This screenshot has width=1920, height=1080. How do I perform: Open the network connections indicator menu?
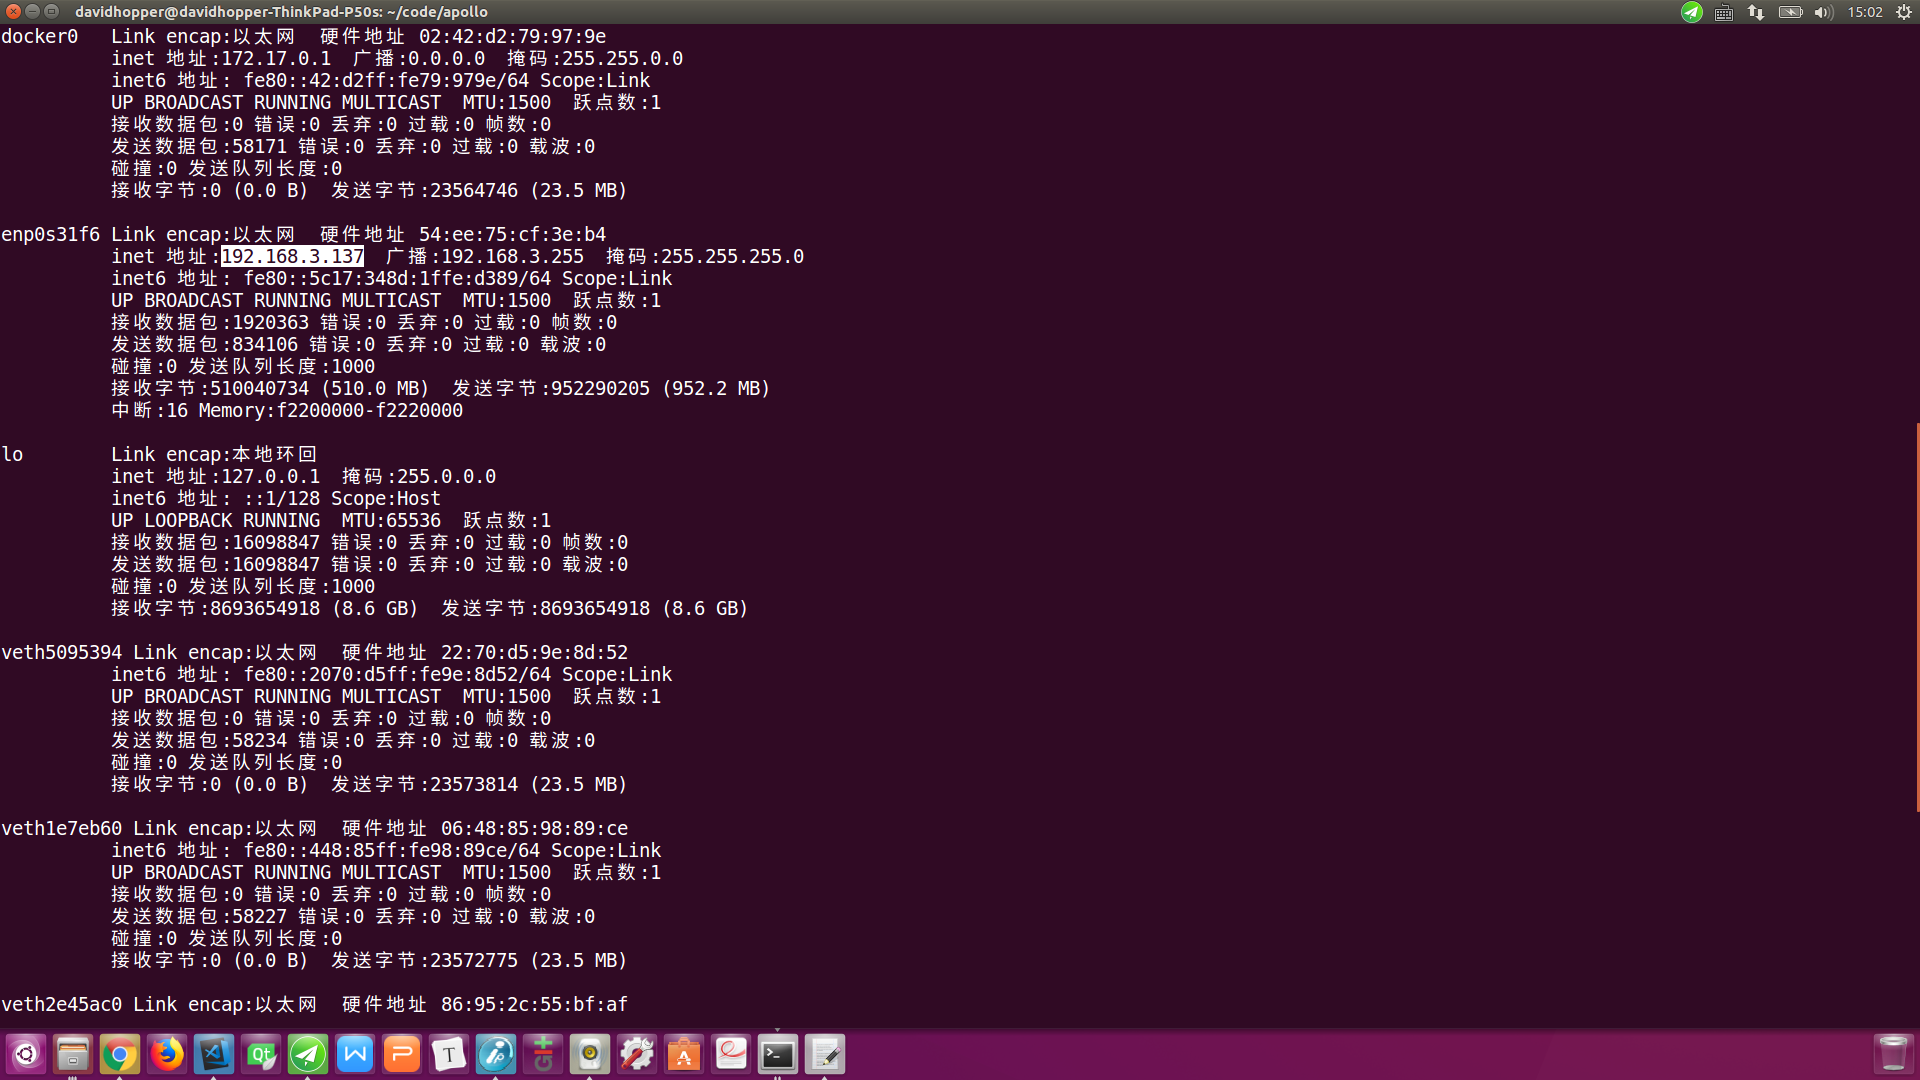coord(1756,12)
